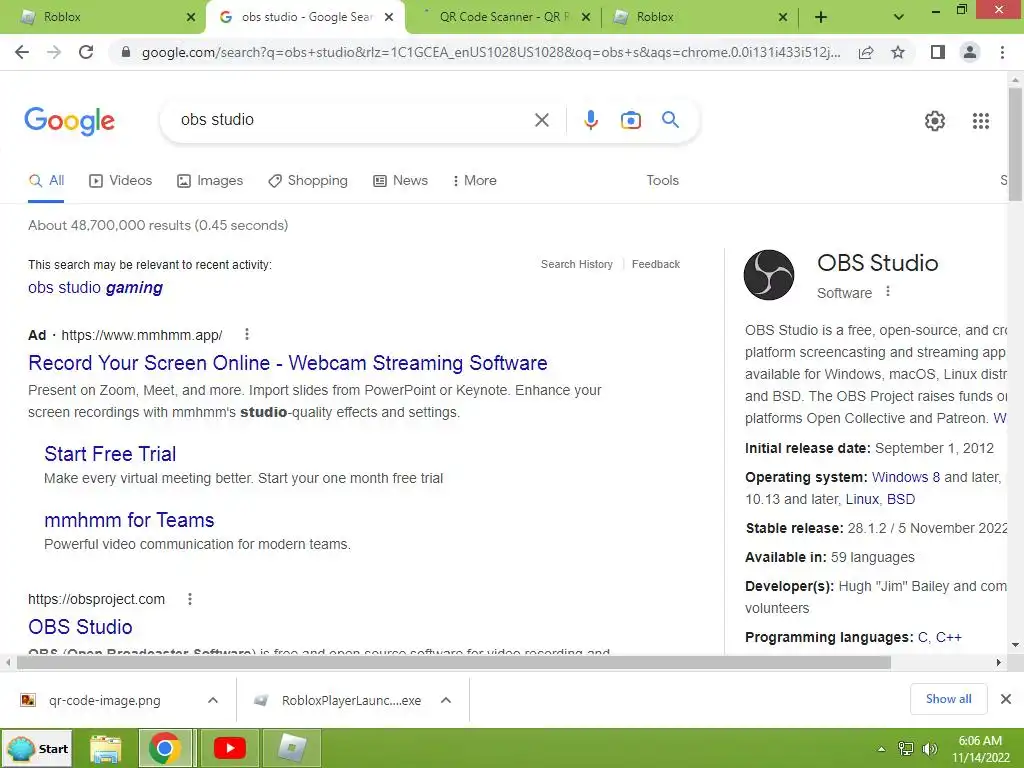Open the mmhmm for Teams link
The image size is (1024, 768).
pos(129,520)
